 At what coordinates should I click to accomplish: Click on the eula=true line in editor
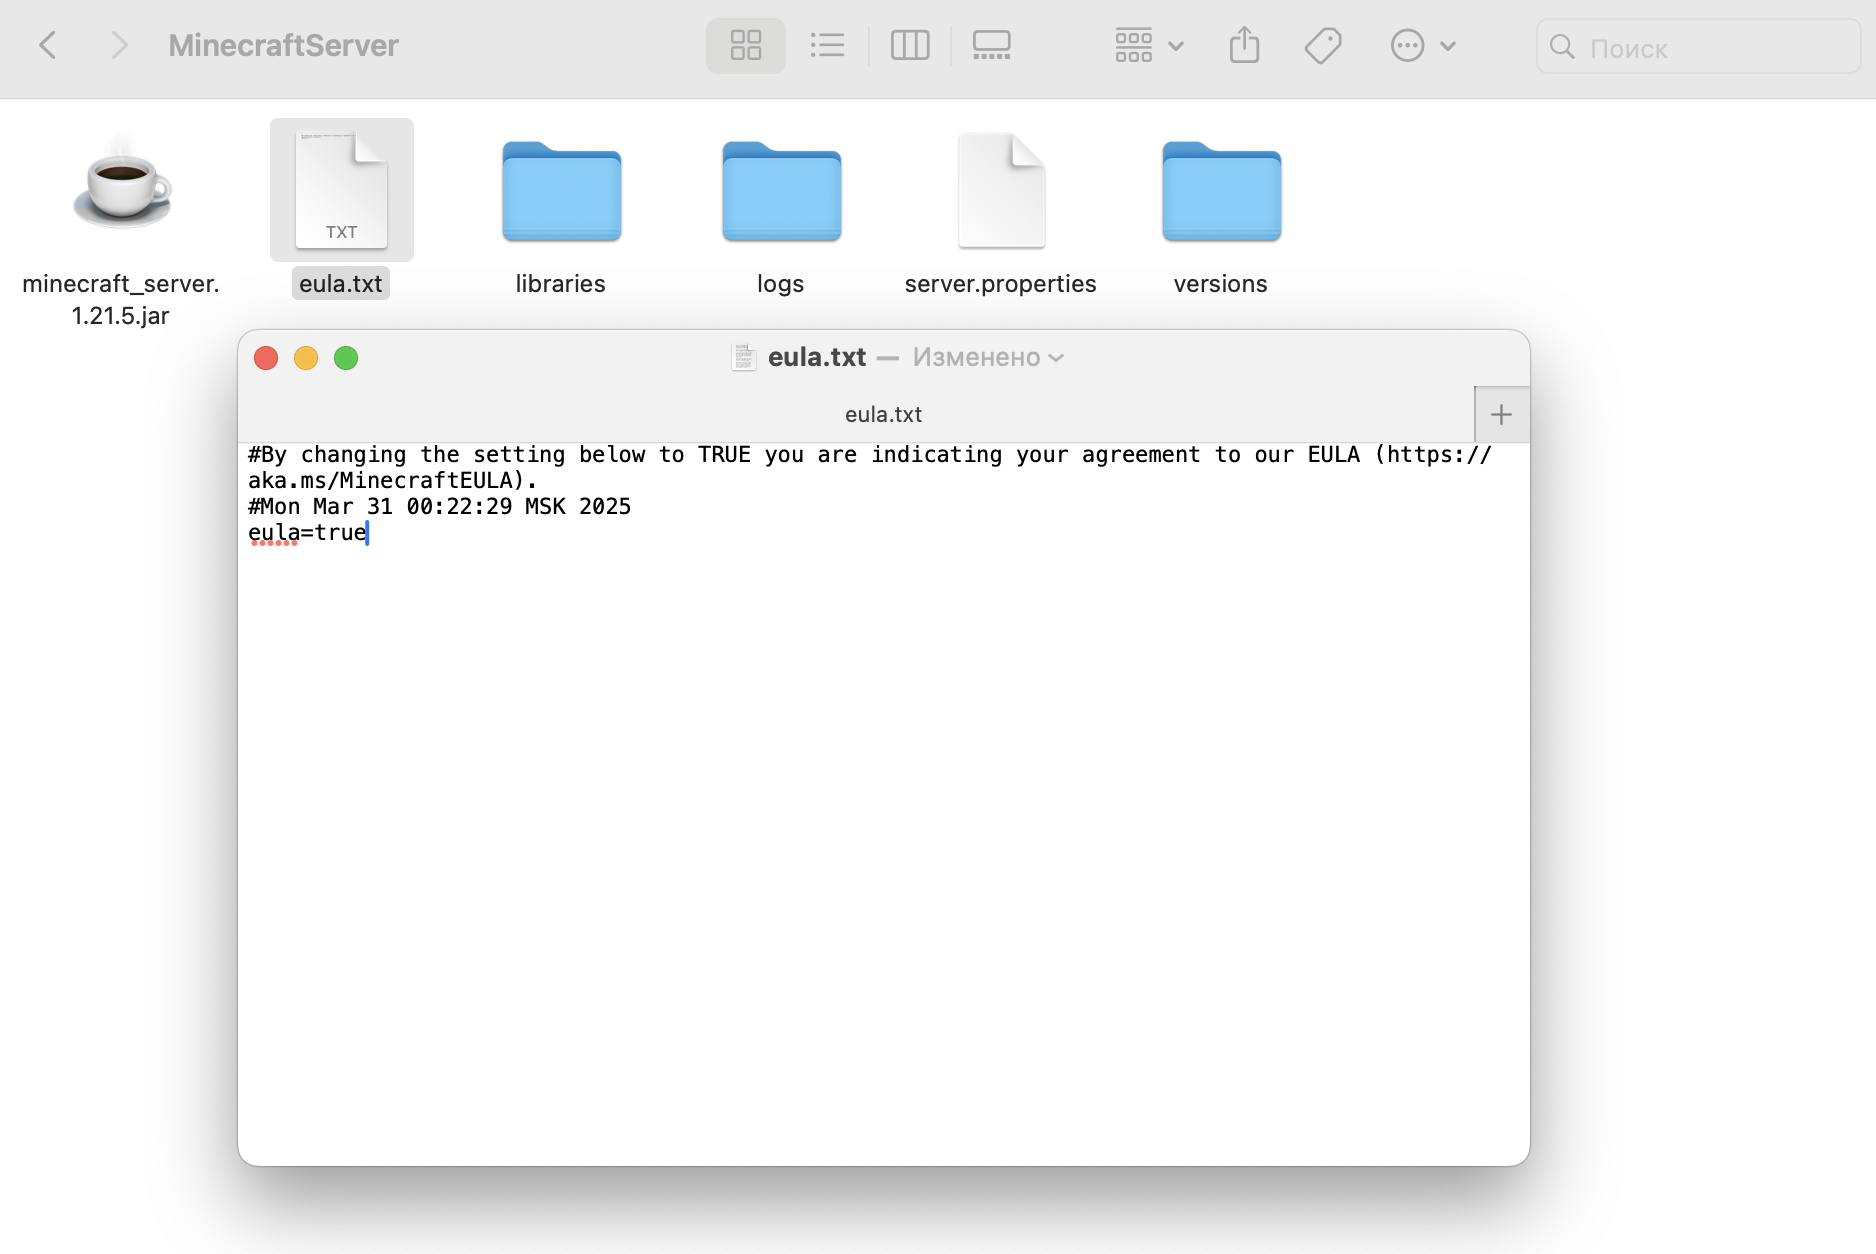(308, 533)
